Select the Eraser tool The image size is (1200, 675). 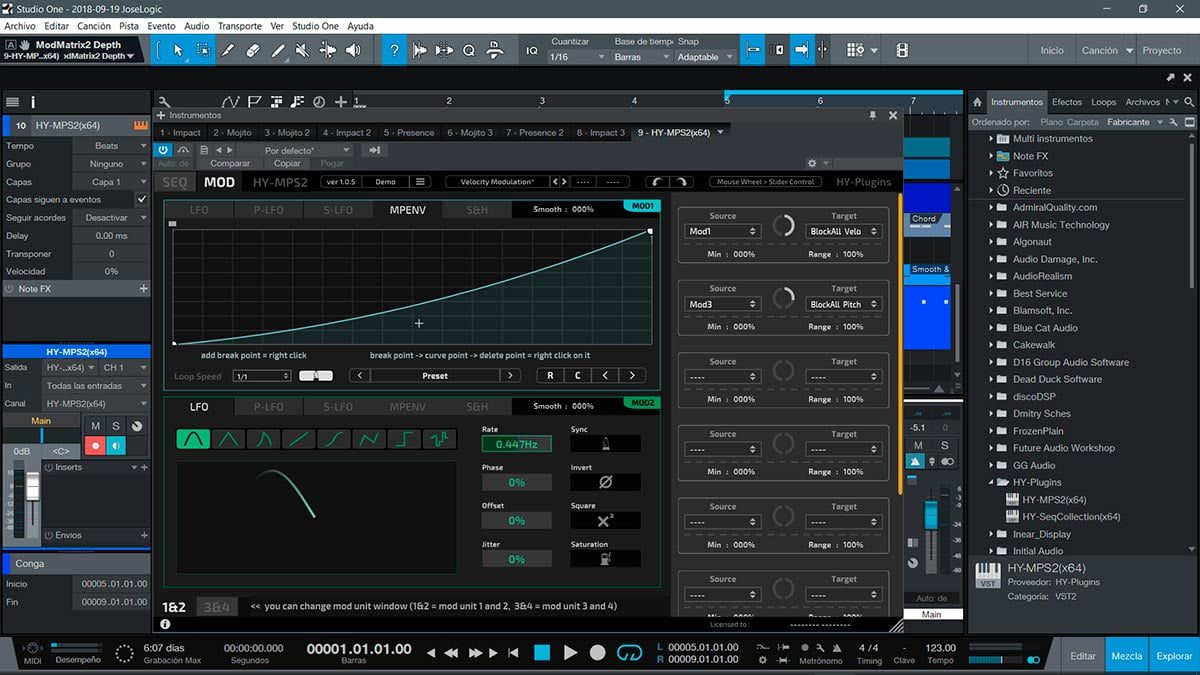pyautogui.click(x=253, y=50)
